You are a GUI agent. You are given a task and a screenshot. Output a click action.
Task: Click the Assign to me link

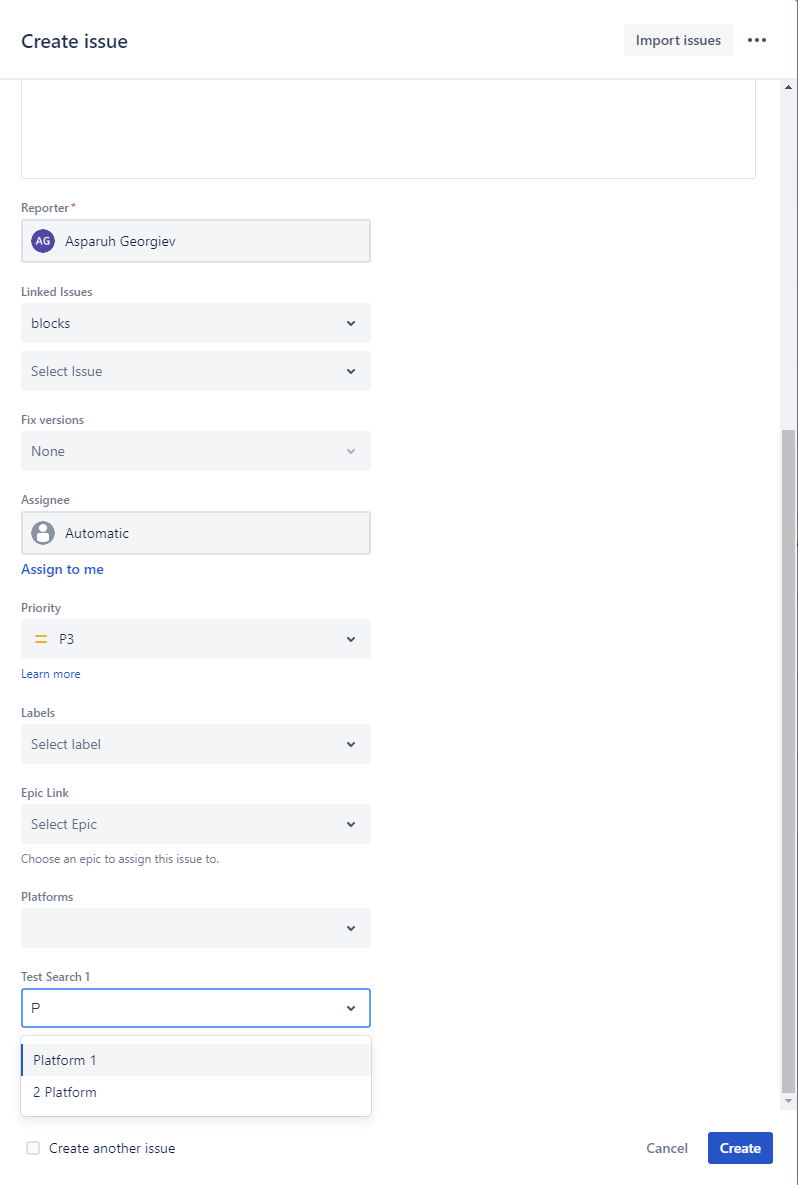(x=62, y=569)
